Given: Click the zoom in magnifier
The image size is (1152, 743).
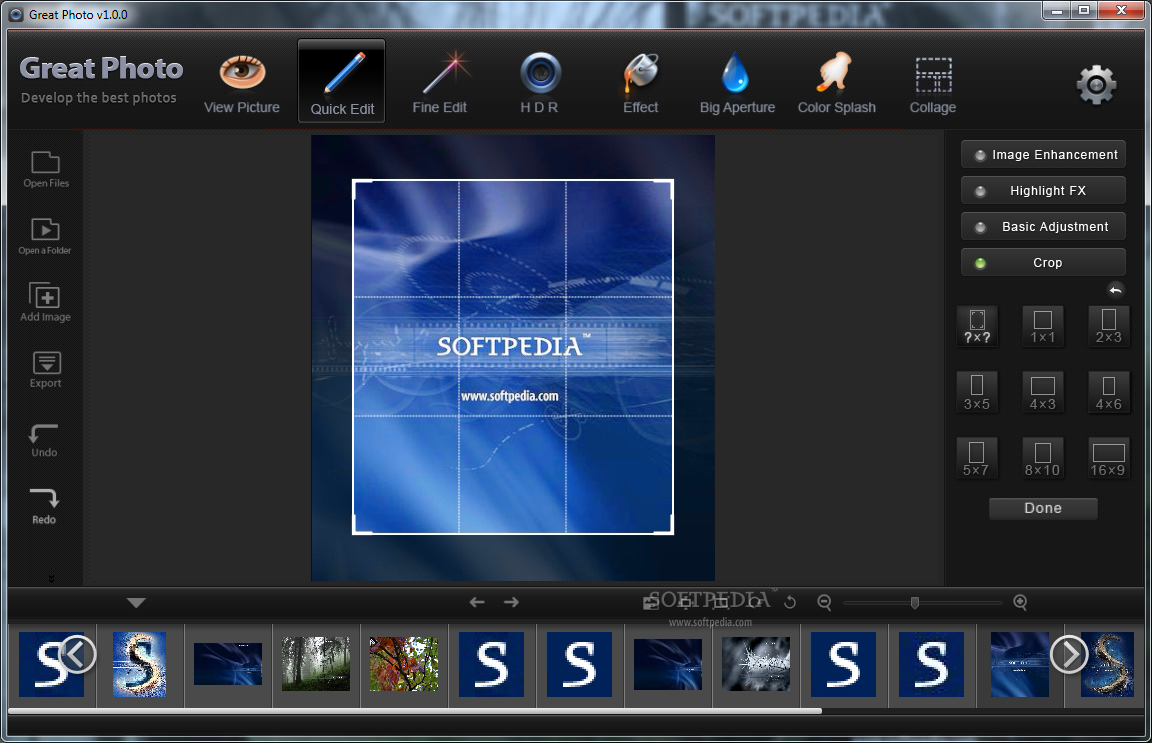Looking at the screenshot, I should tap(1020, 603).
